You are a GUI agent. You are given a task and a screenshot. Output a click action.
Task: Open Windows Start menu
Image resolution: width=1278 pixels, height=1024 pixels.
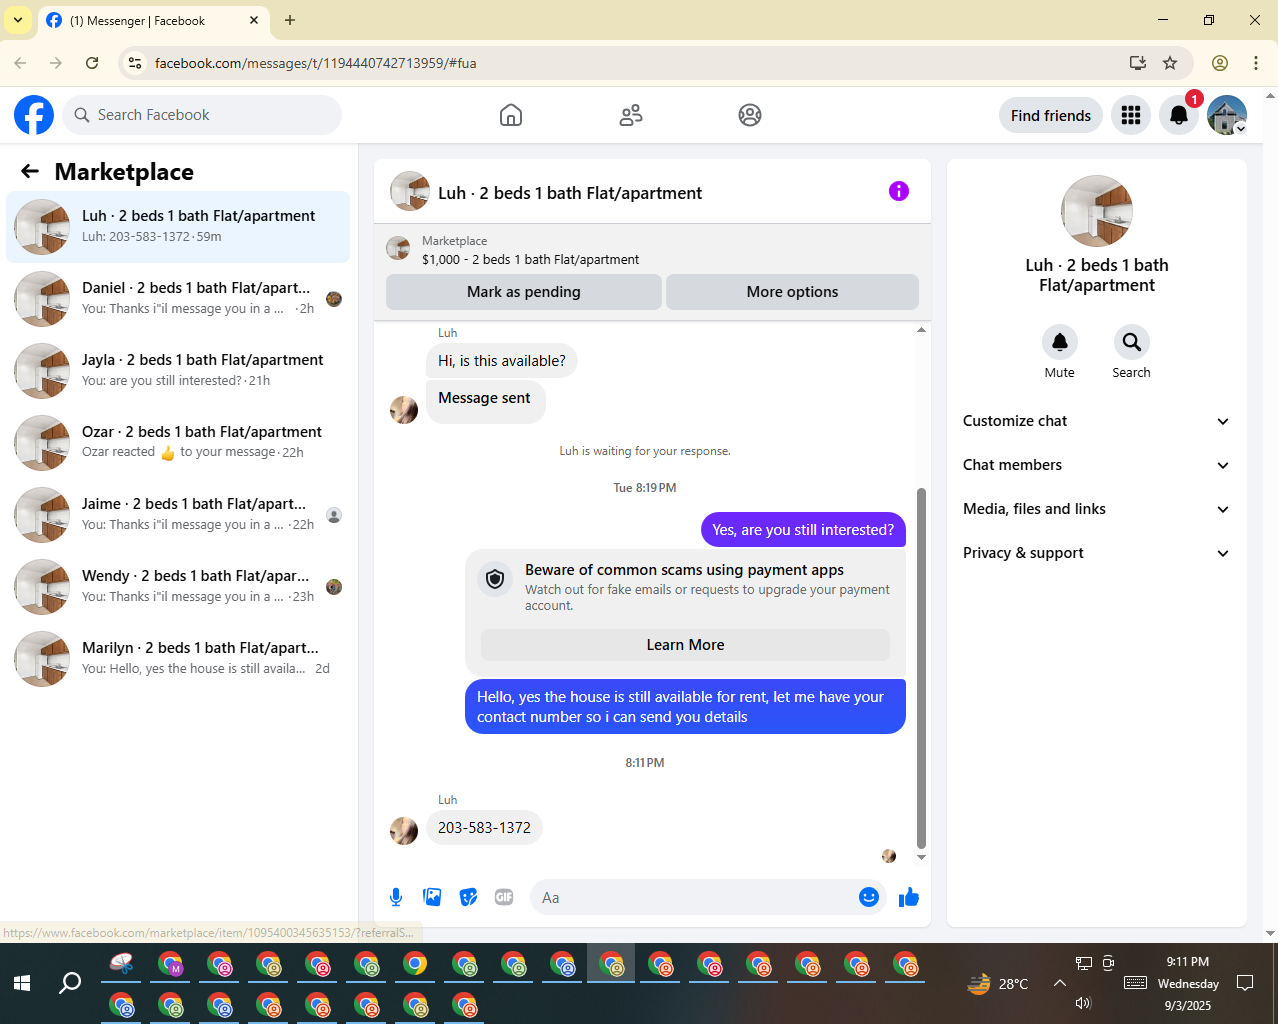pos(22,983)
